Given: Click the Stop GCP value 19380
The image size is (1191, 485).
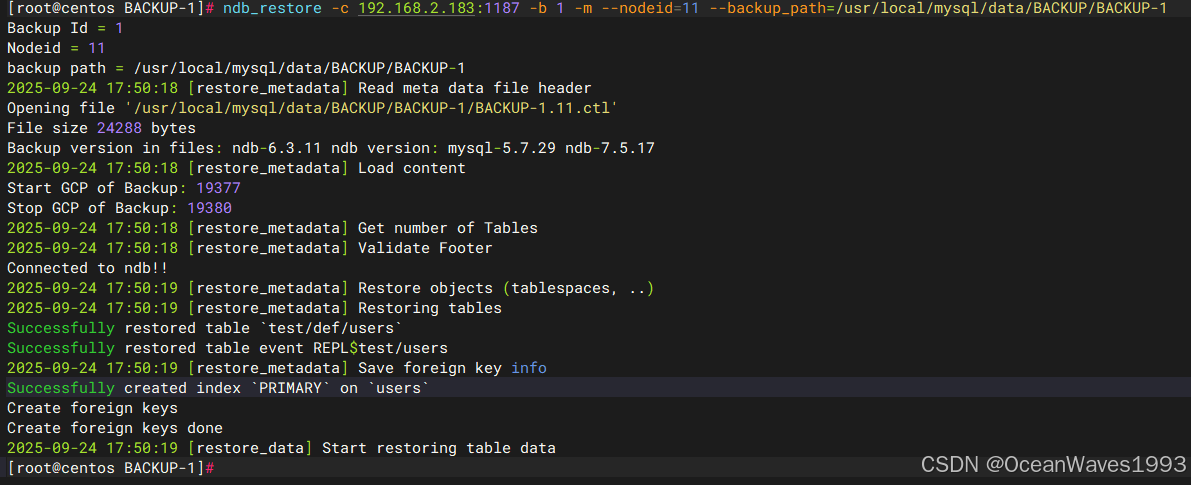Looking at the screenshot, I should (209, 208).
